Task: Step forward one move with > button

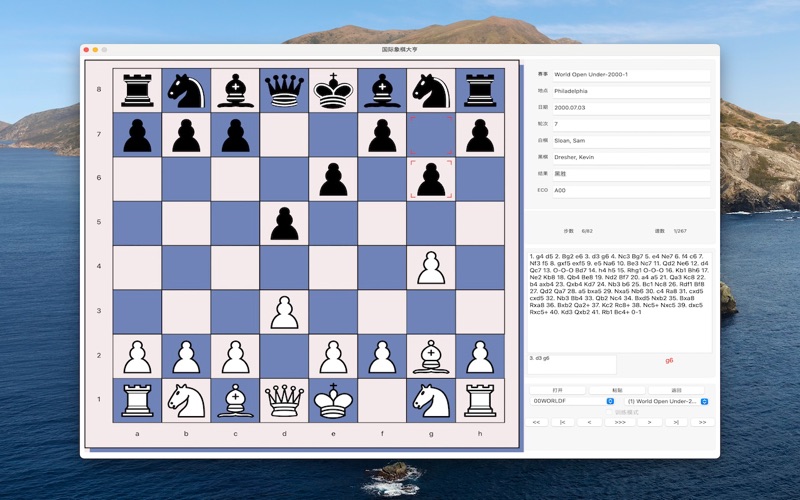Action: (649, 422)
